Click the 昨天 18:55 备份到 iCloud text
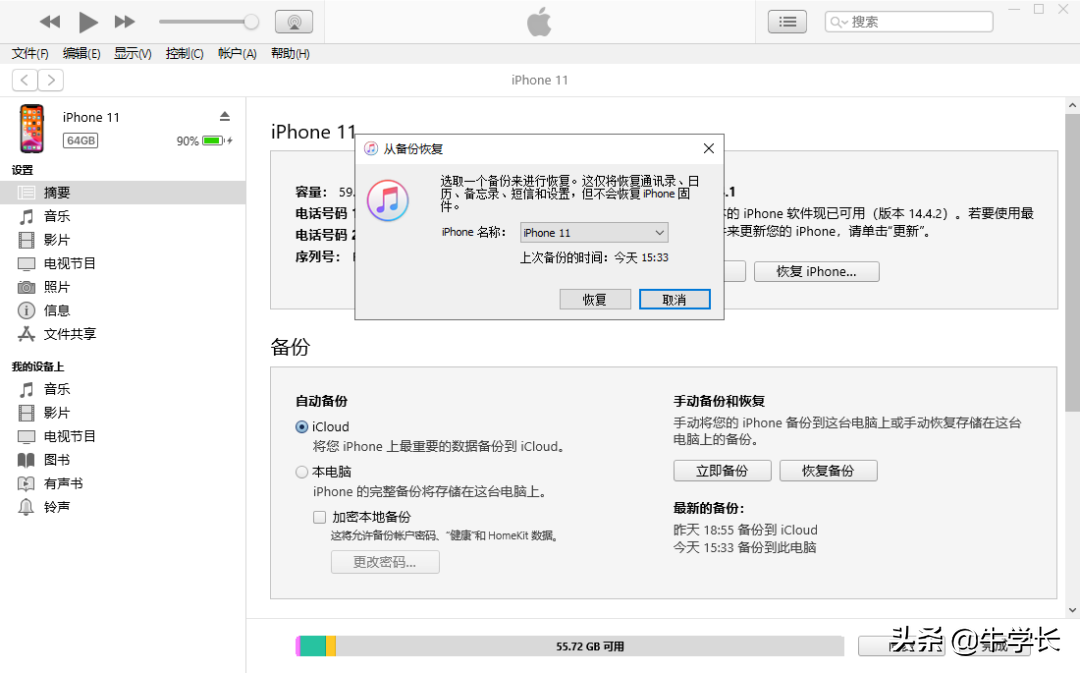 [745, 530]
